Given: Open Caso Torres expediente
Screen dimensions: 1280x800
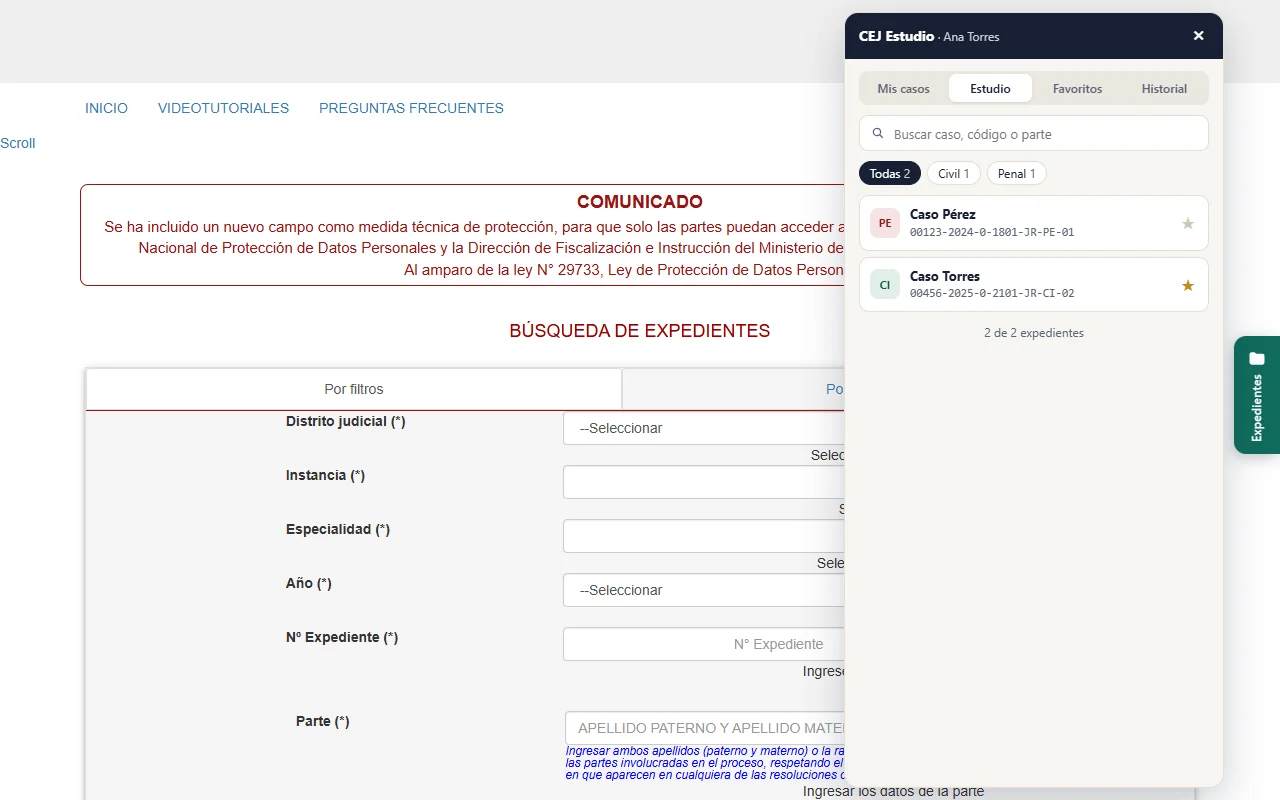Looking at the screenshot, I should [1034, 285].
